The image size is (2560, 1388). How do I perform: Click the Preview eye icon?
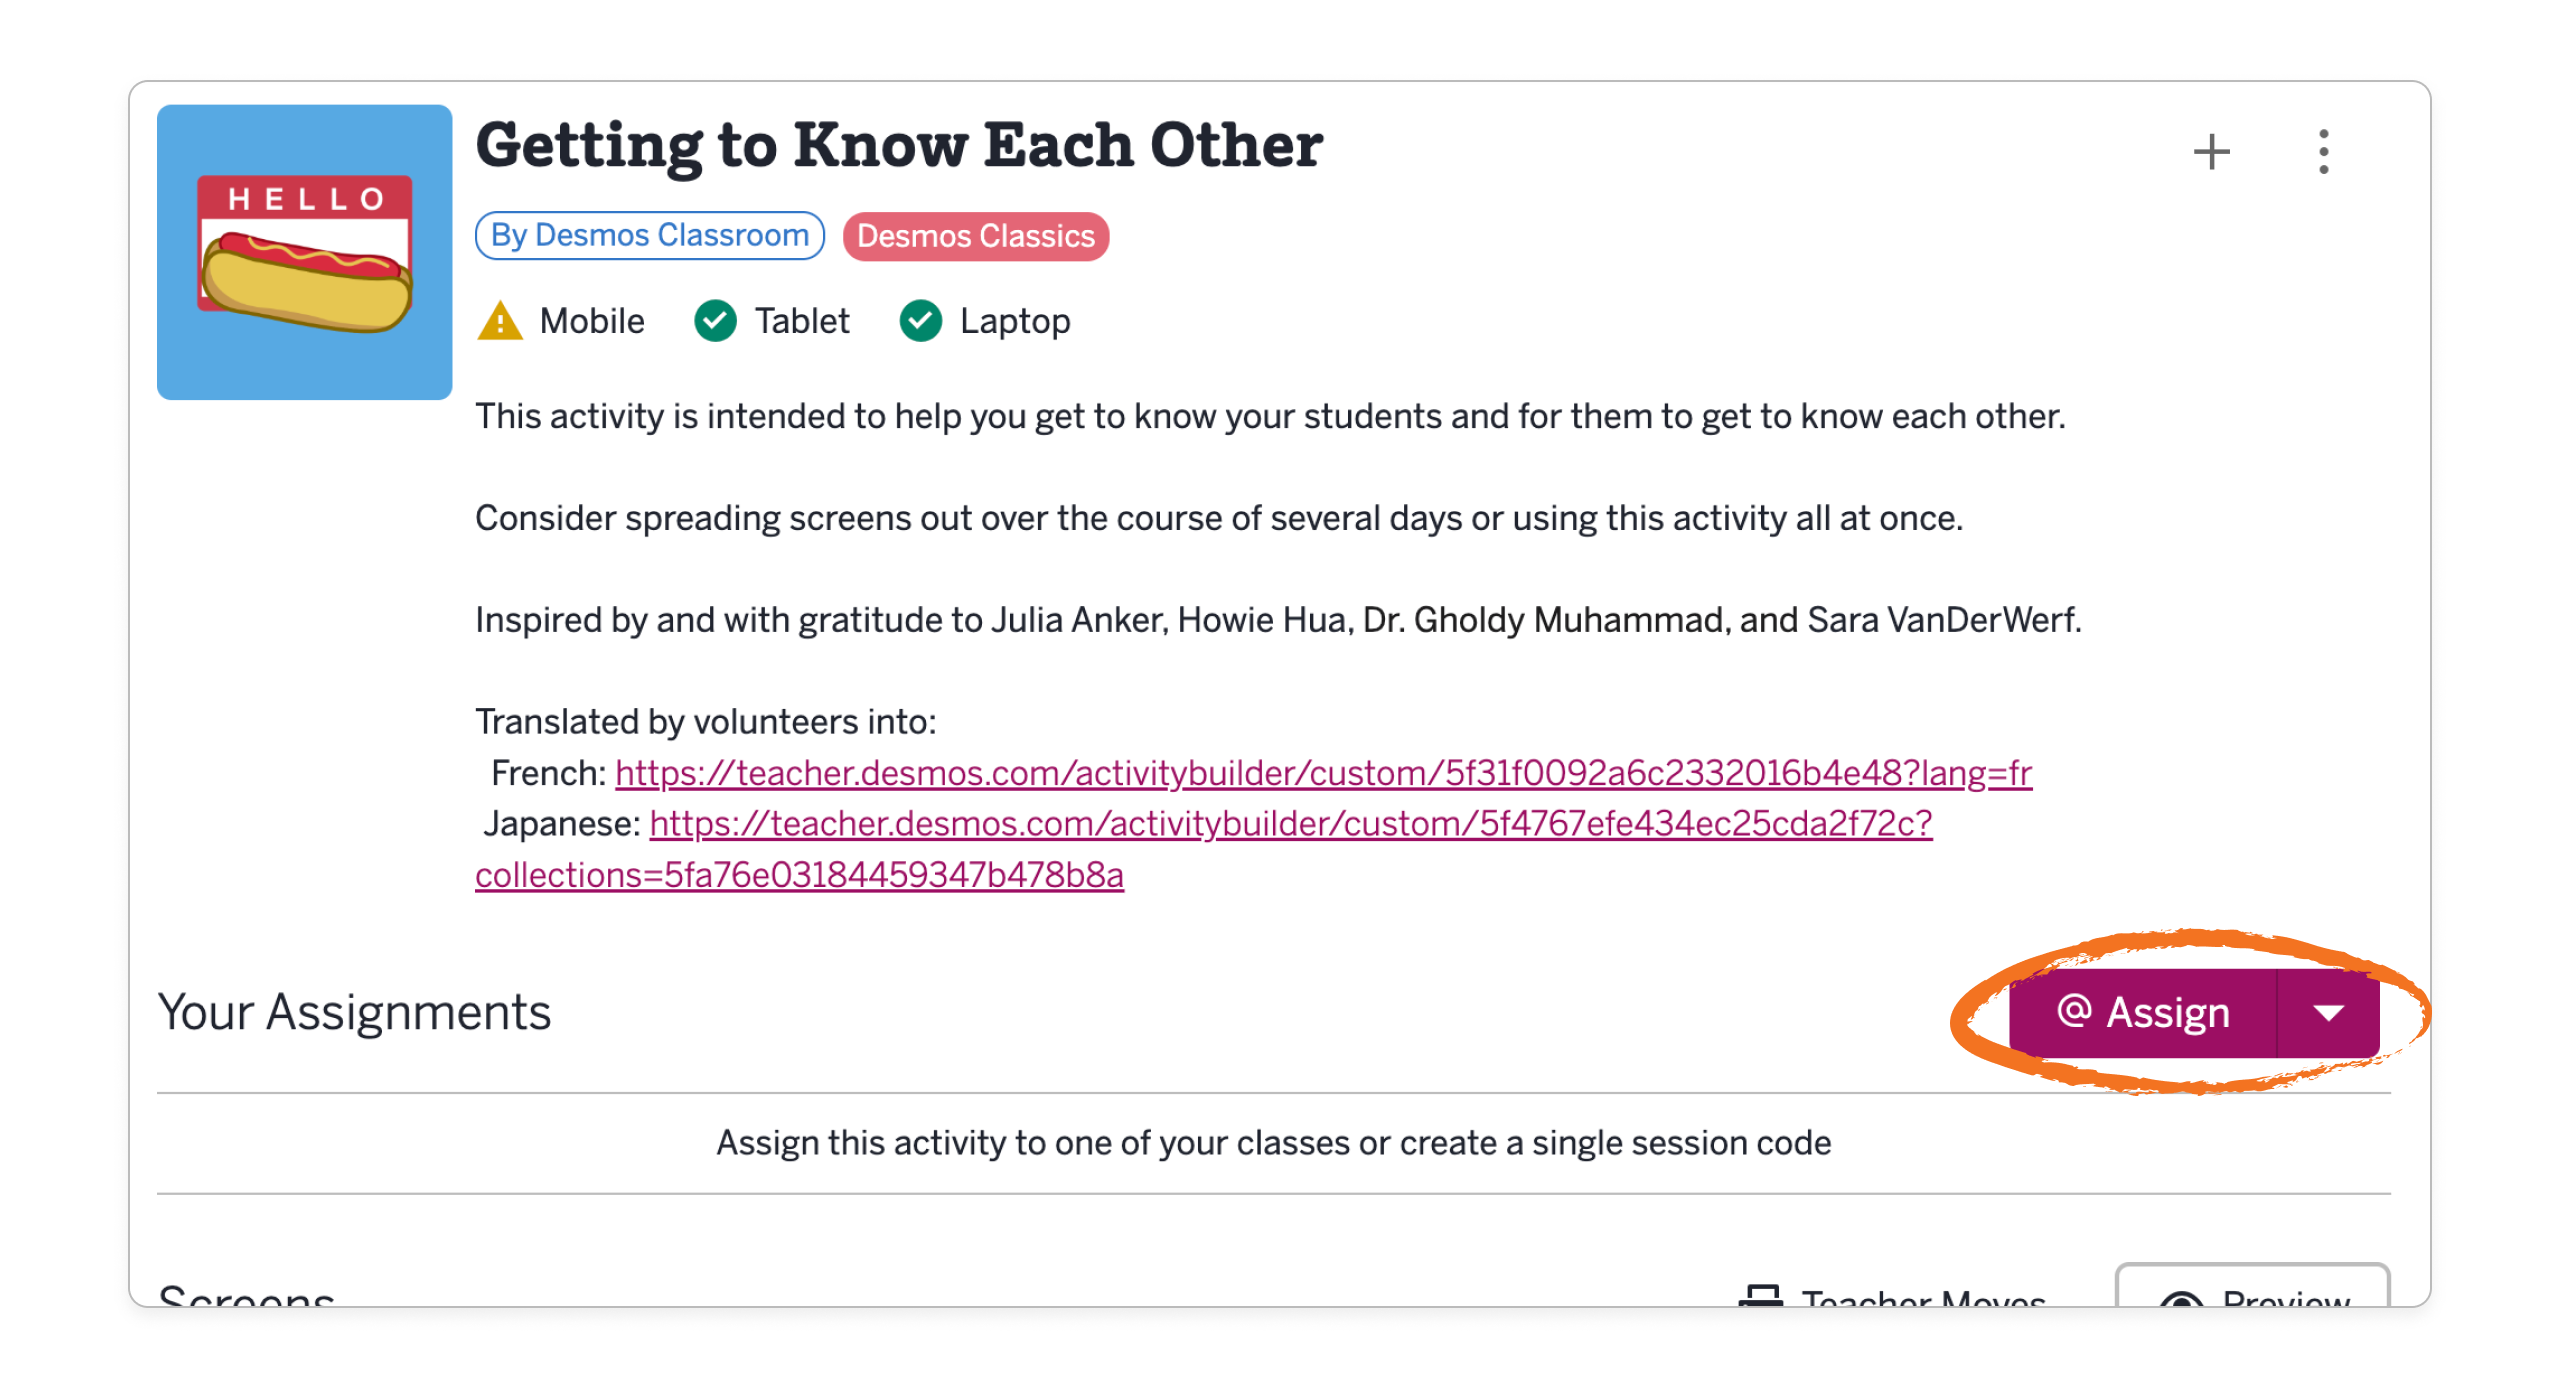2180,1300
